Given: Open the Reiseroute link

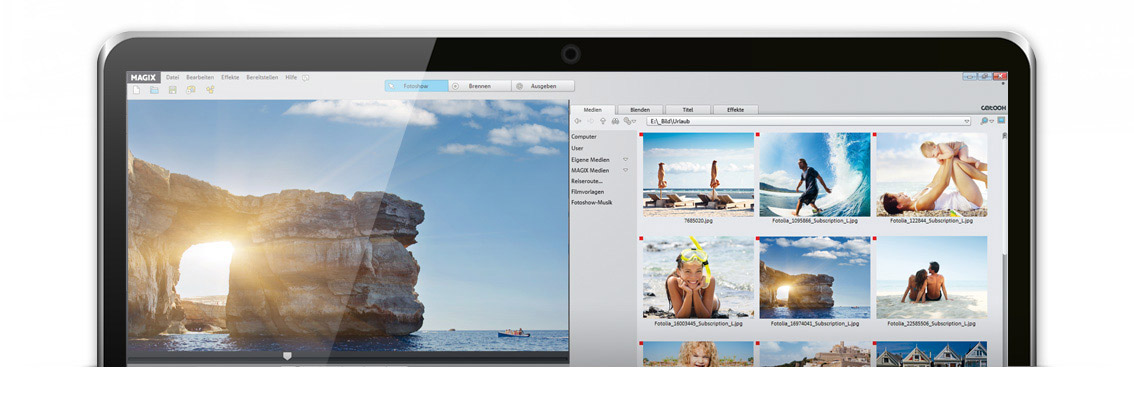Looking at the screenshot, I should (x=587, y=181).
